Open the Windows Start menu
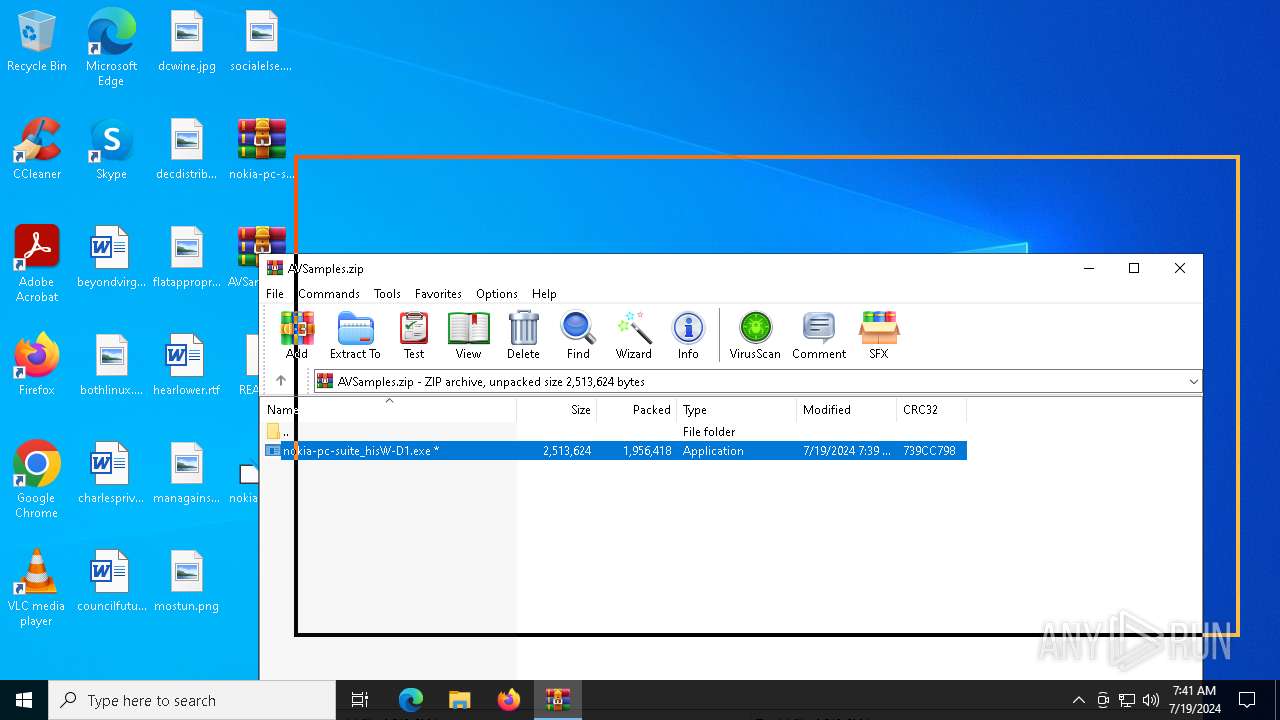1280x720 pixels. [24, 700]
